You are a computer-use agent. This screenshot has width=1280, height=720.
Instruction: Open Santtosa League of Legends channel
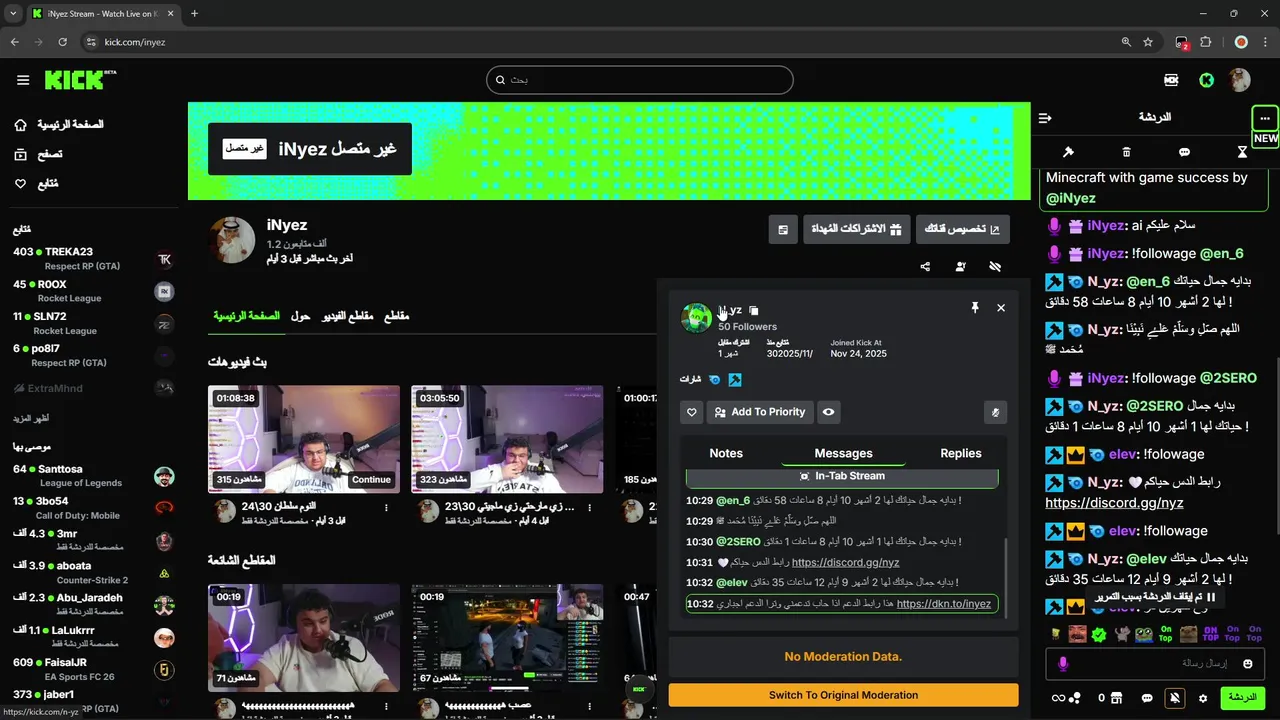[x=93, y=476]
